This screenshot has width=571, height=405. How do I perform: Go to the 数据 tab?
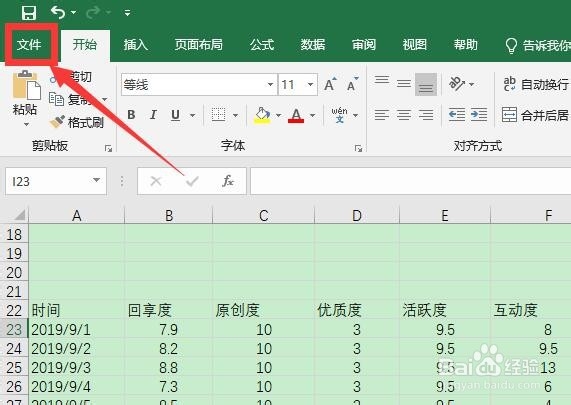313,44
